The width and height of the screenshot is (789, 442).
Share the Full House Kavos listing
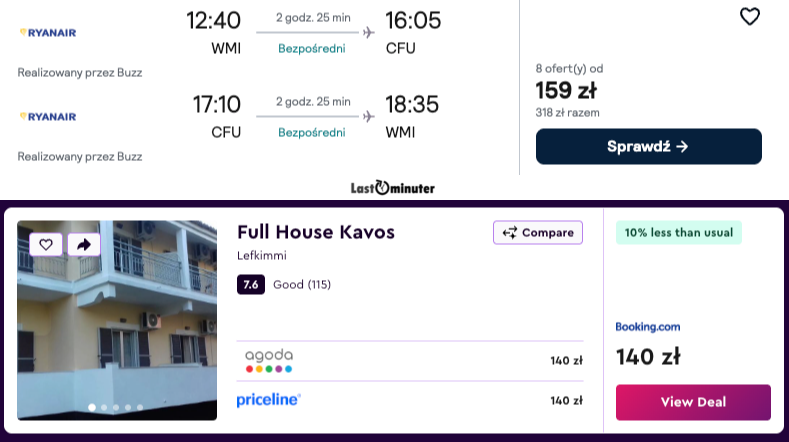84,244
